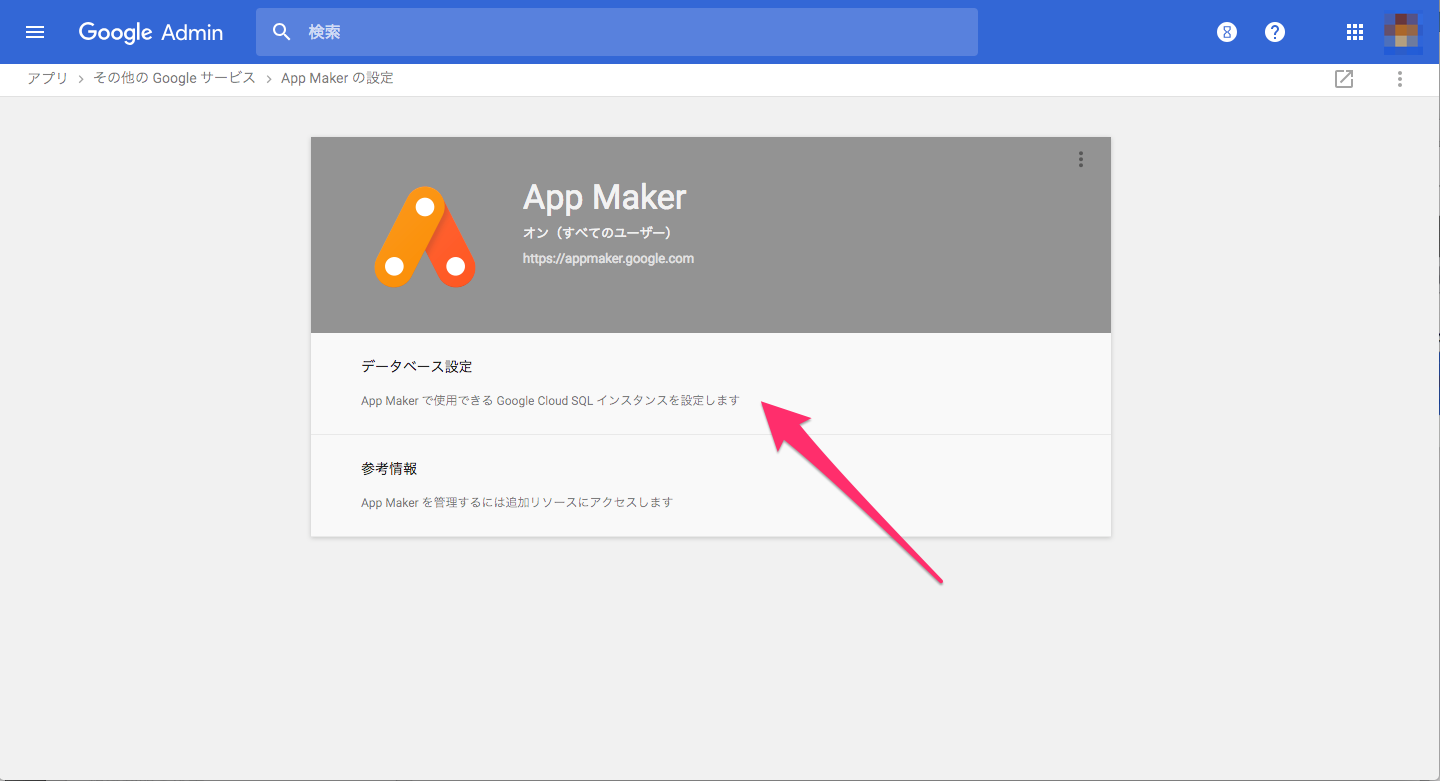Open https://appmaker.google.com link
1440x781 pixels.
608,258
